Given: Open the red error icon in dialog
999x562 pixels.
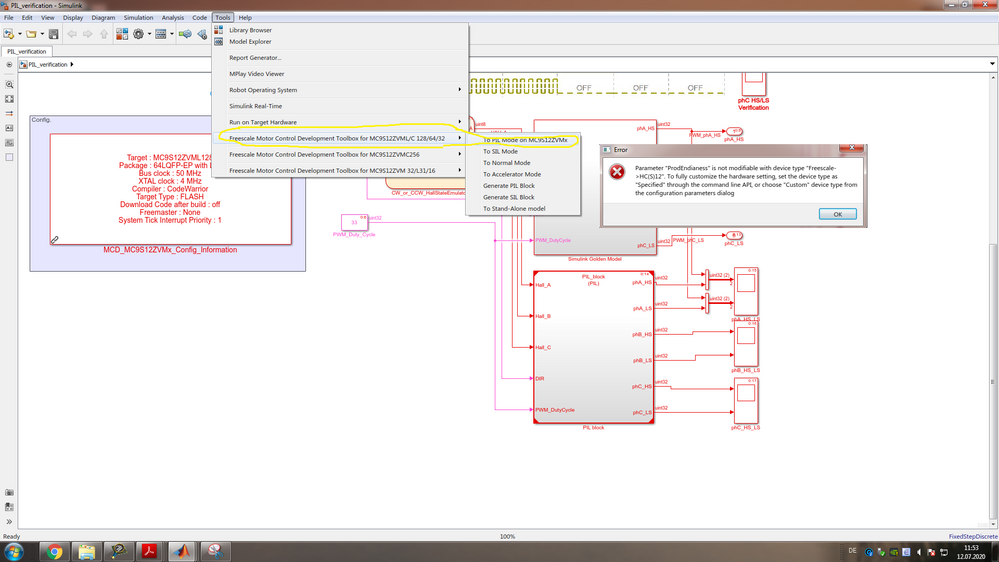Looking at the screenshot, I should [x=617, y=172].
